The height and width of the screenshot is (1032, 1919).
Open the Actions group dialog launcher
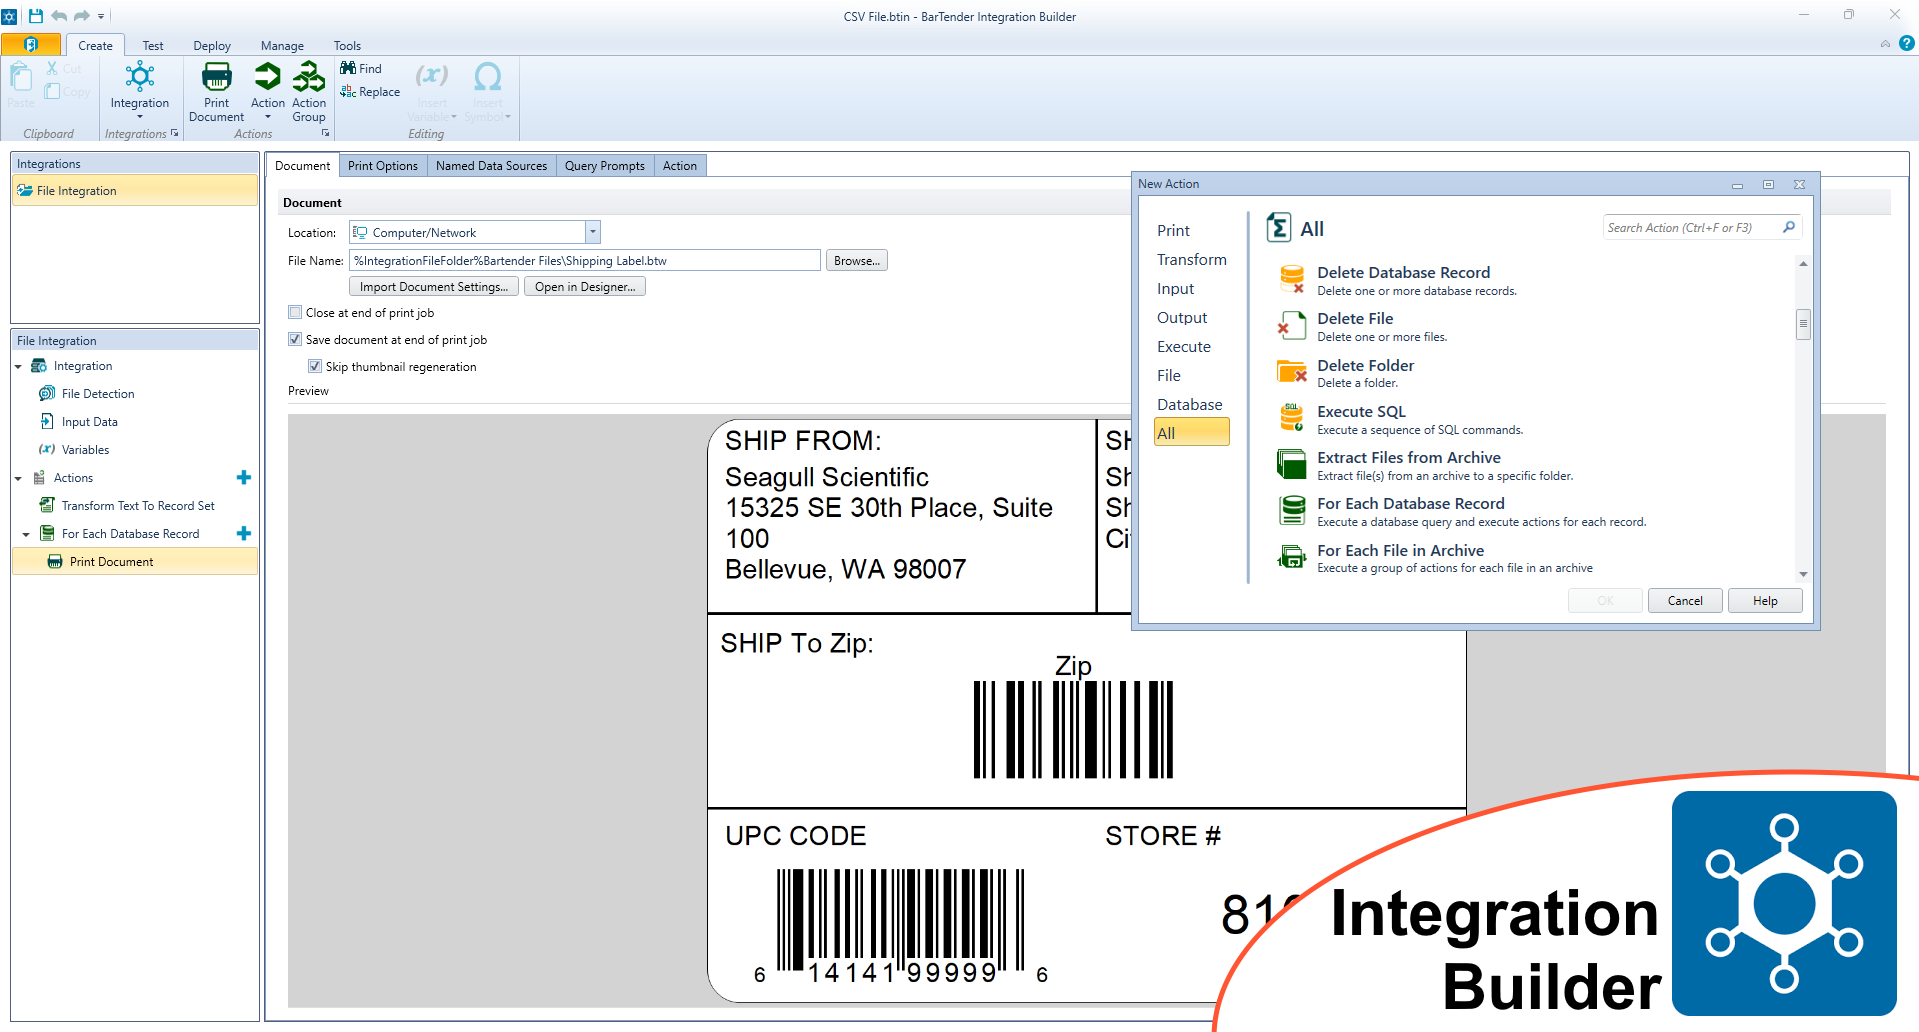(x=325, y=133)
